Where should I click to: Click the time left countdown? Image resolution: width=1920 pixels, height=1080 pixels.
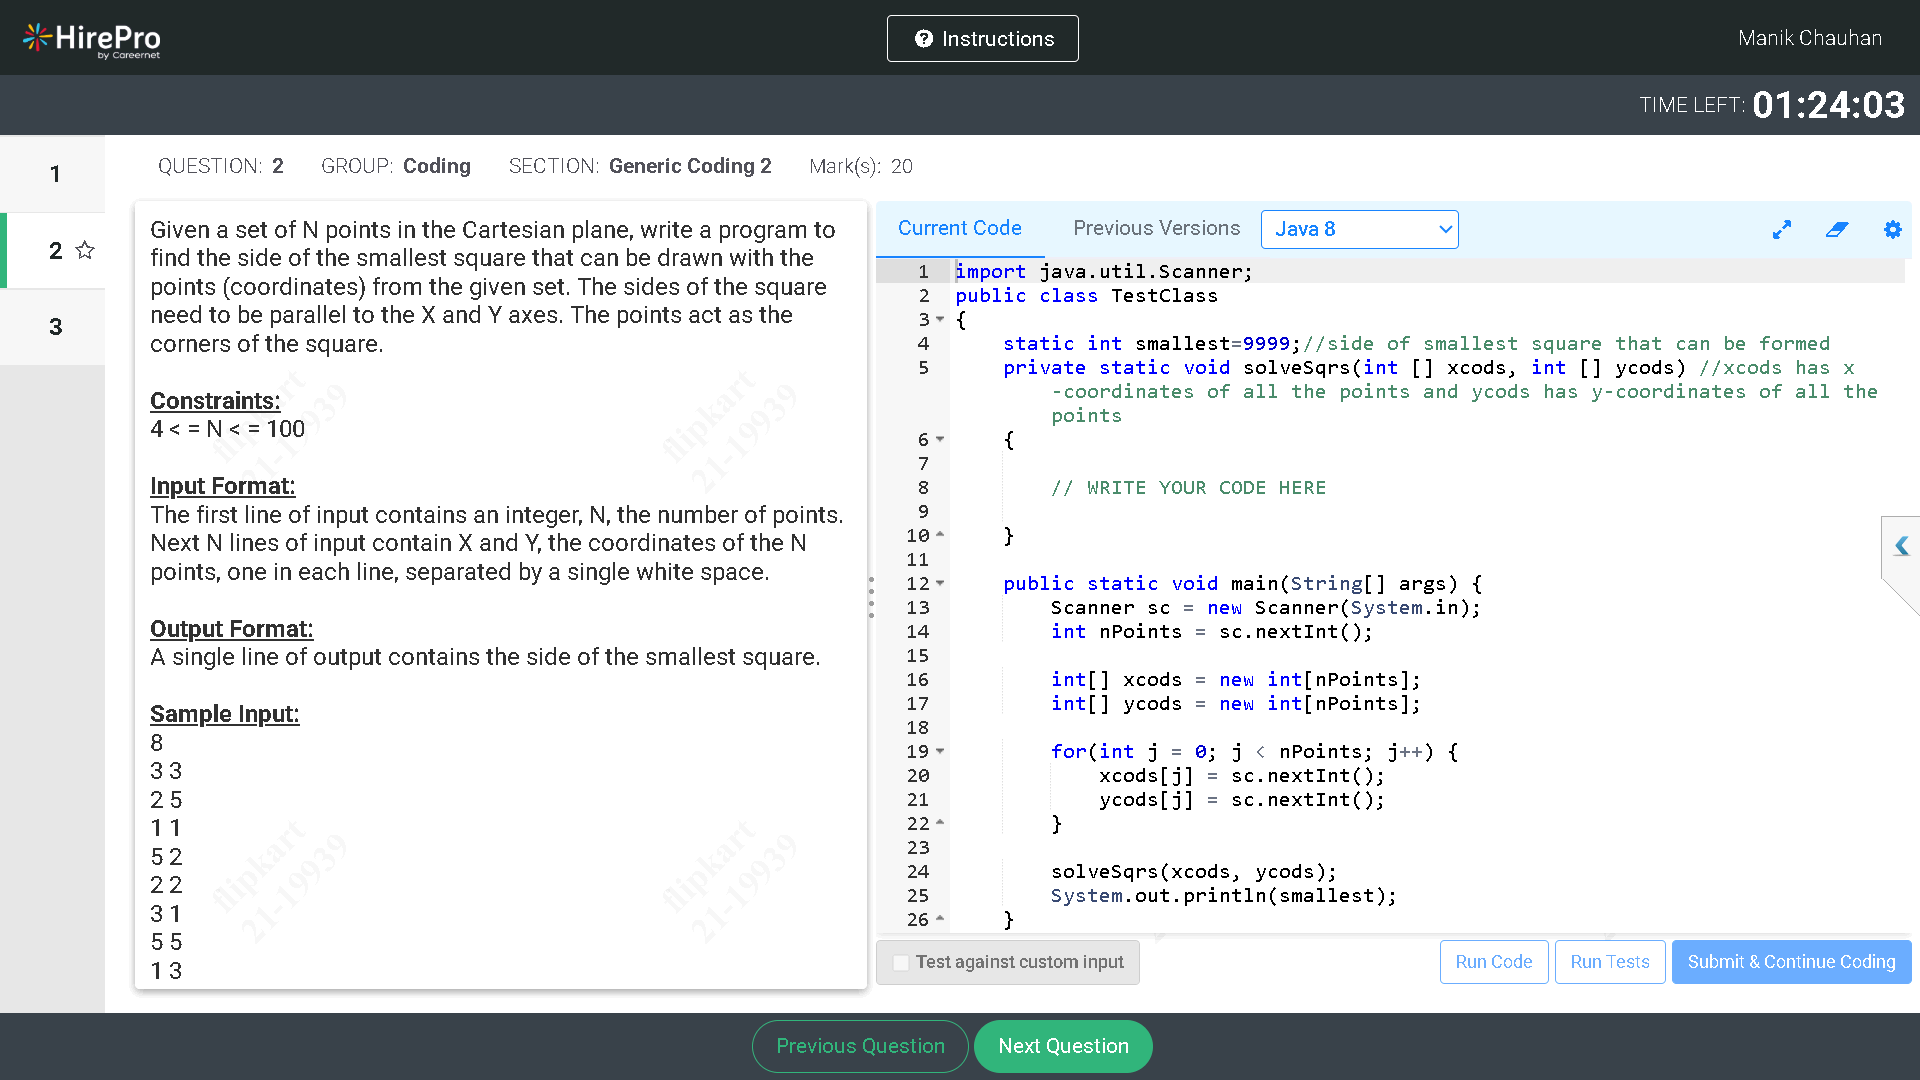[1828, 105]
